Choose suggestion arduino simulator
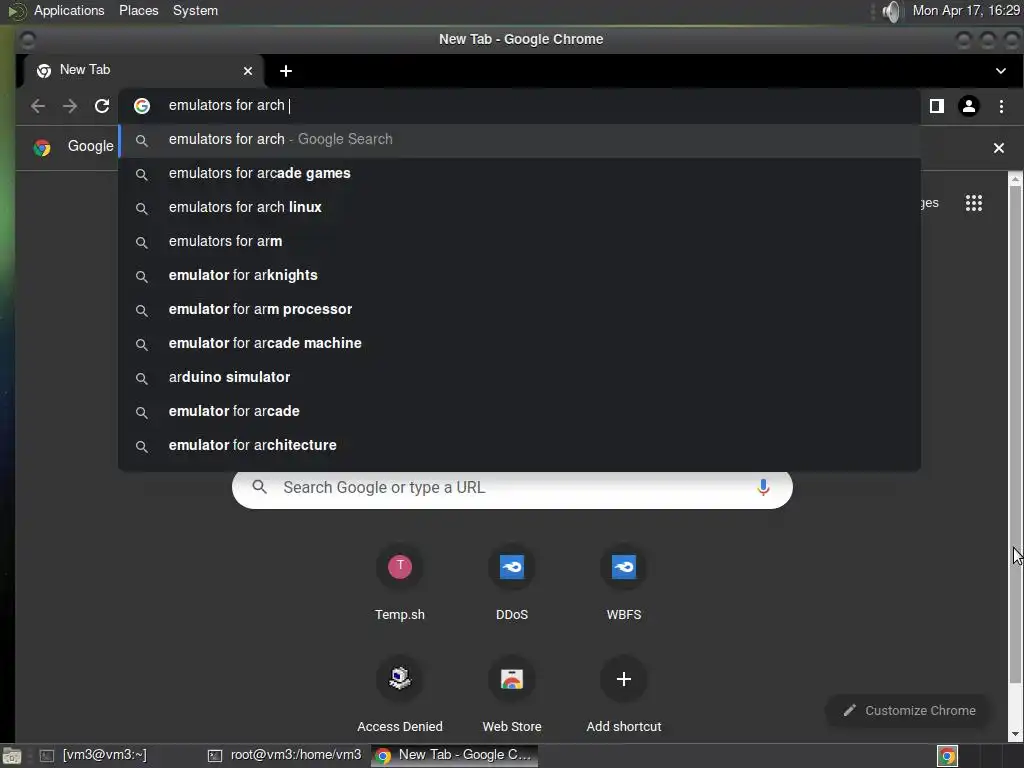Image resolution: width=1024 pixels, height=768 pixels. 520,377
